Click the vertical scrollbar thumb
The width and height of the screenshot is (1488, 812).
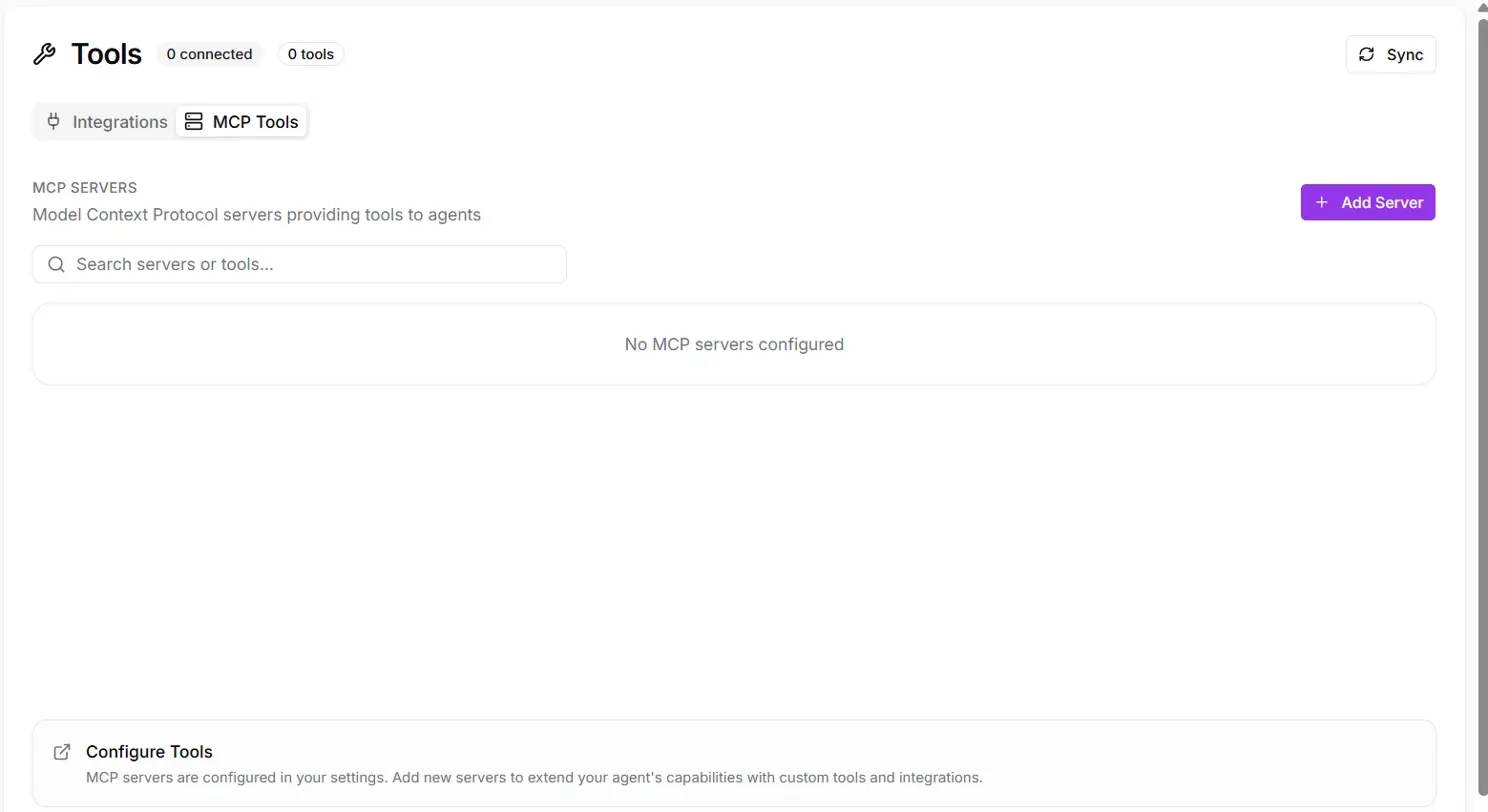click(1482, 400)
